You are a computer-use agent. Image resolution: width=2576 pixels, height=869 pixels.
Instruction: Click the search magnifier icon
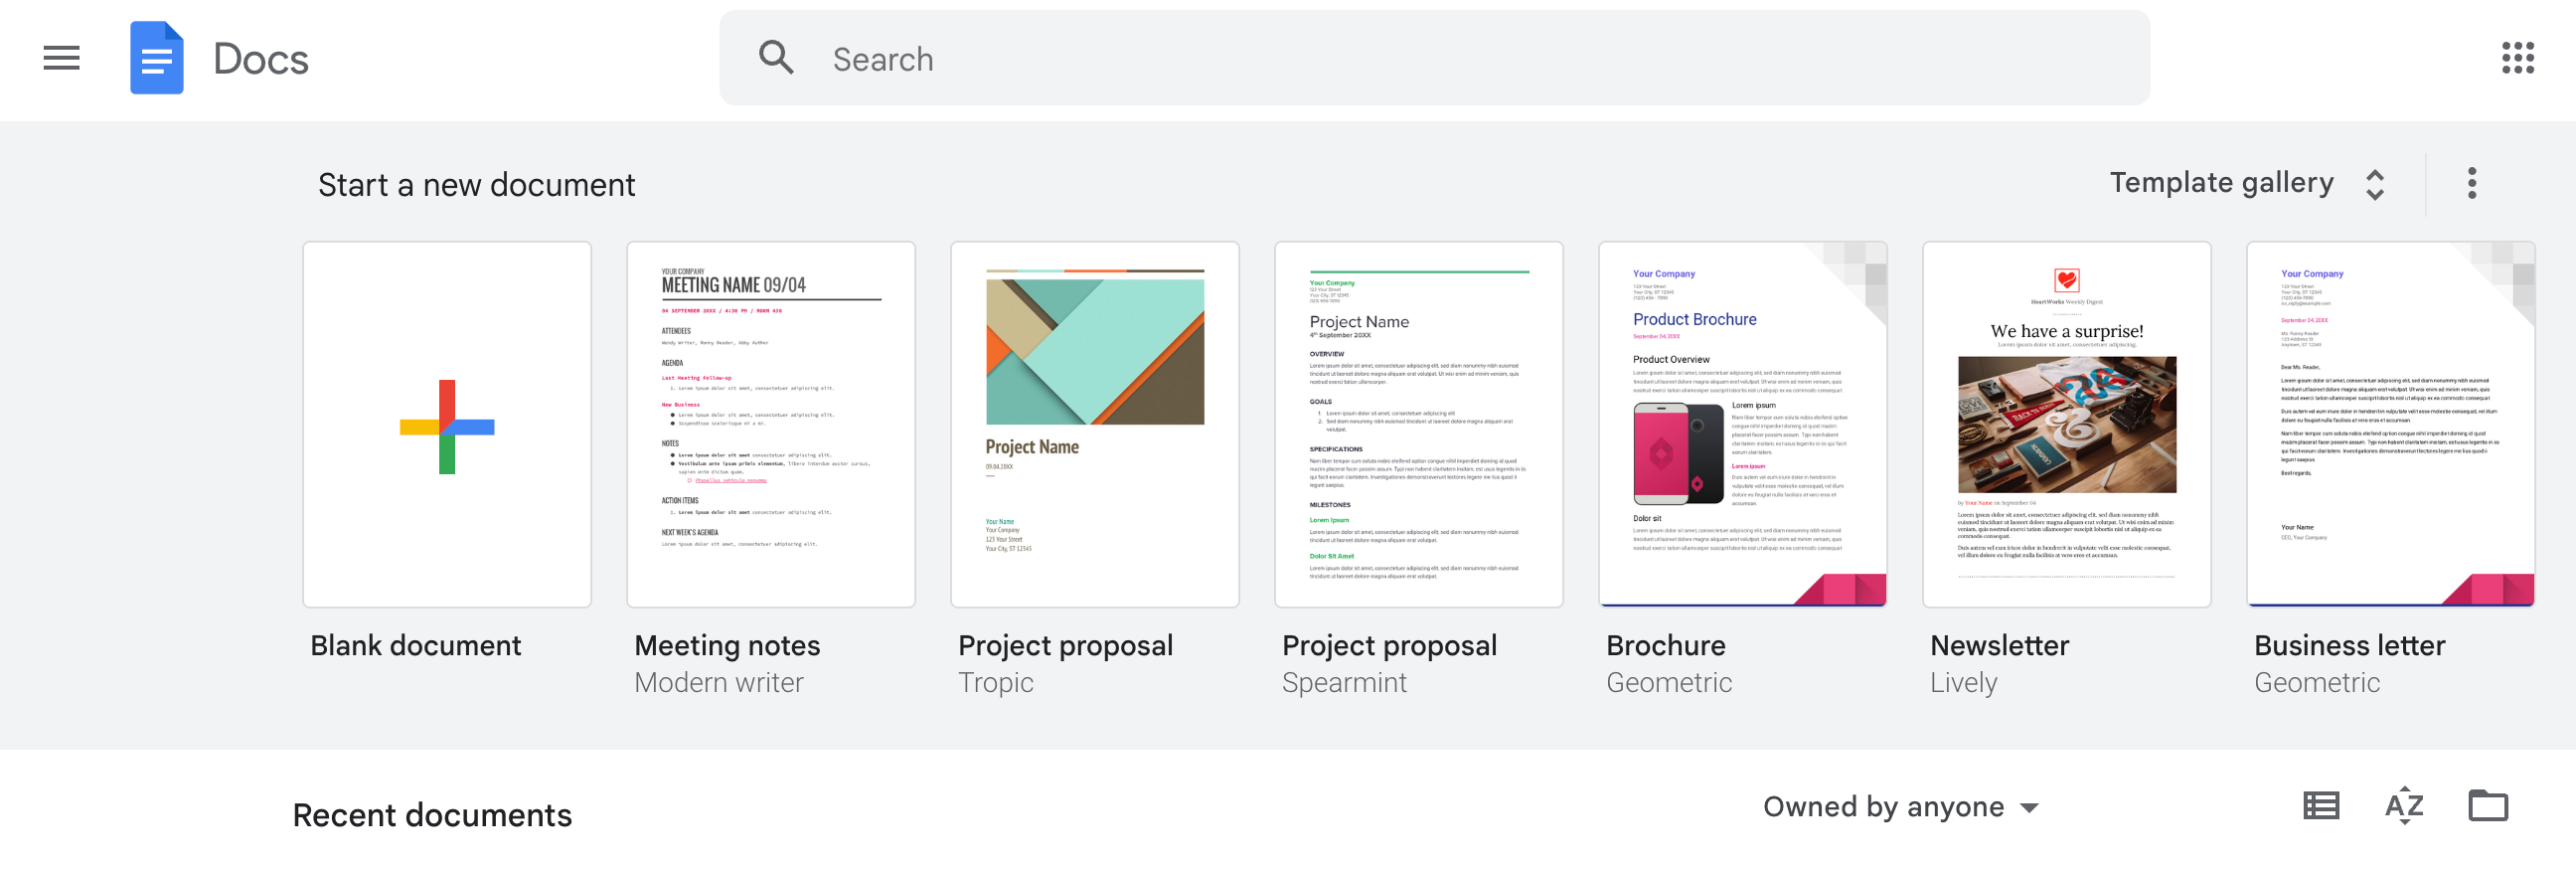(776, 58)
